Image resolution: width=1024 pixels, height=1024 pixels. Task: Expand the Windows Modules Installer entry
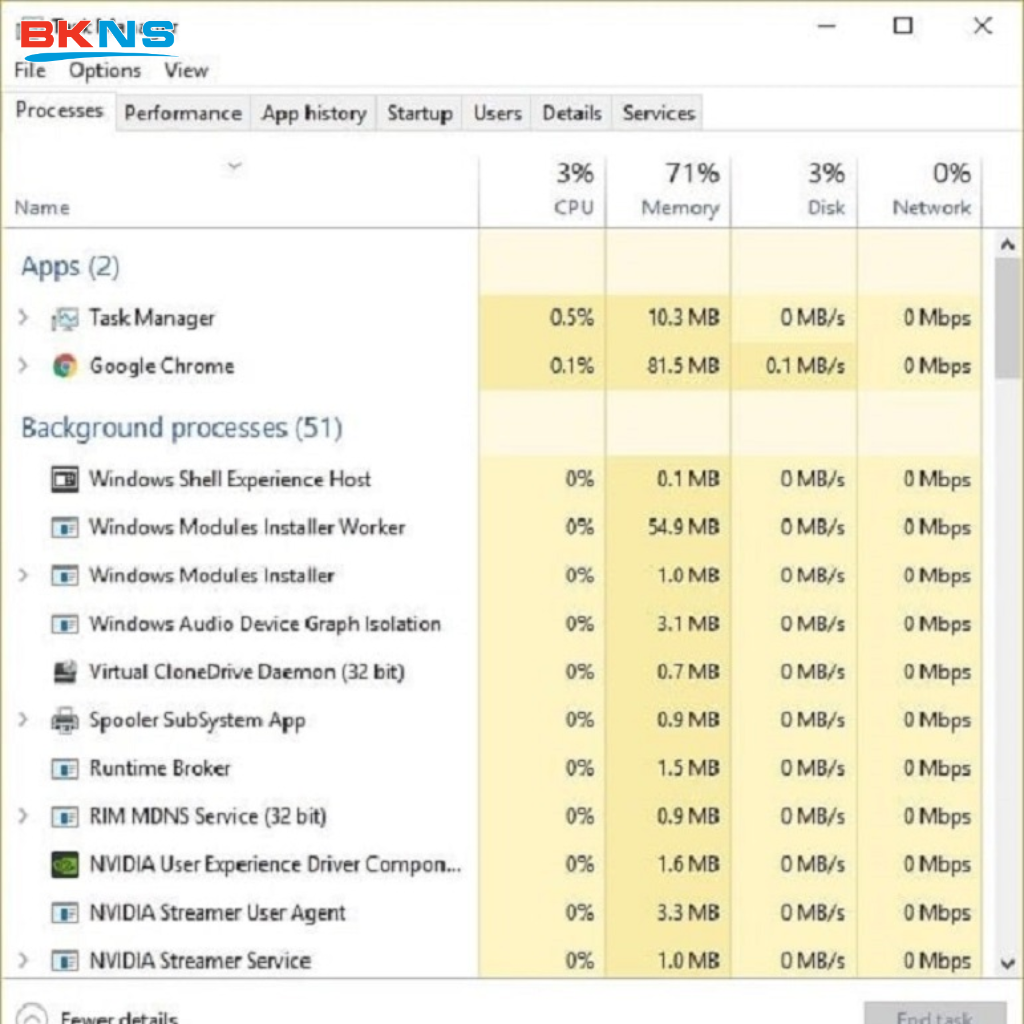tap(23, 575)
